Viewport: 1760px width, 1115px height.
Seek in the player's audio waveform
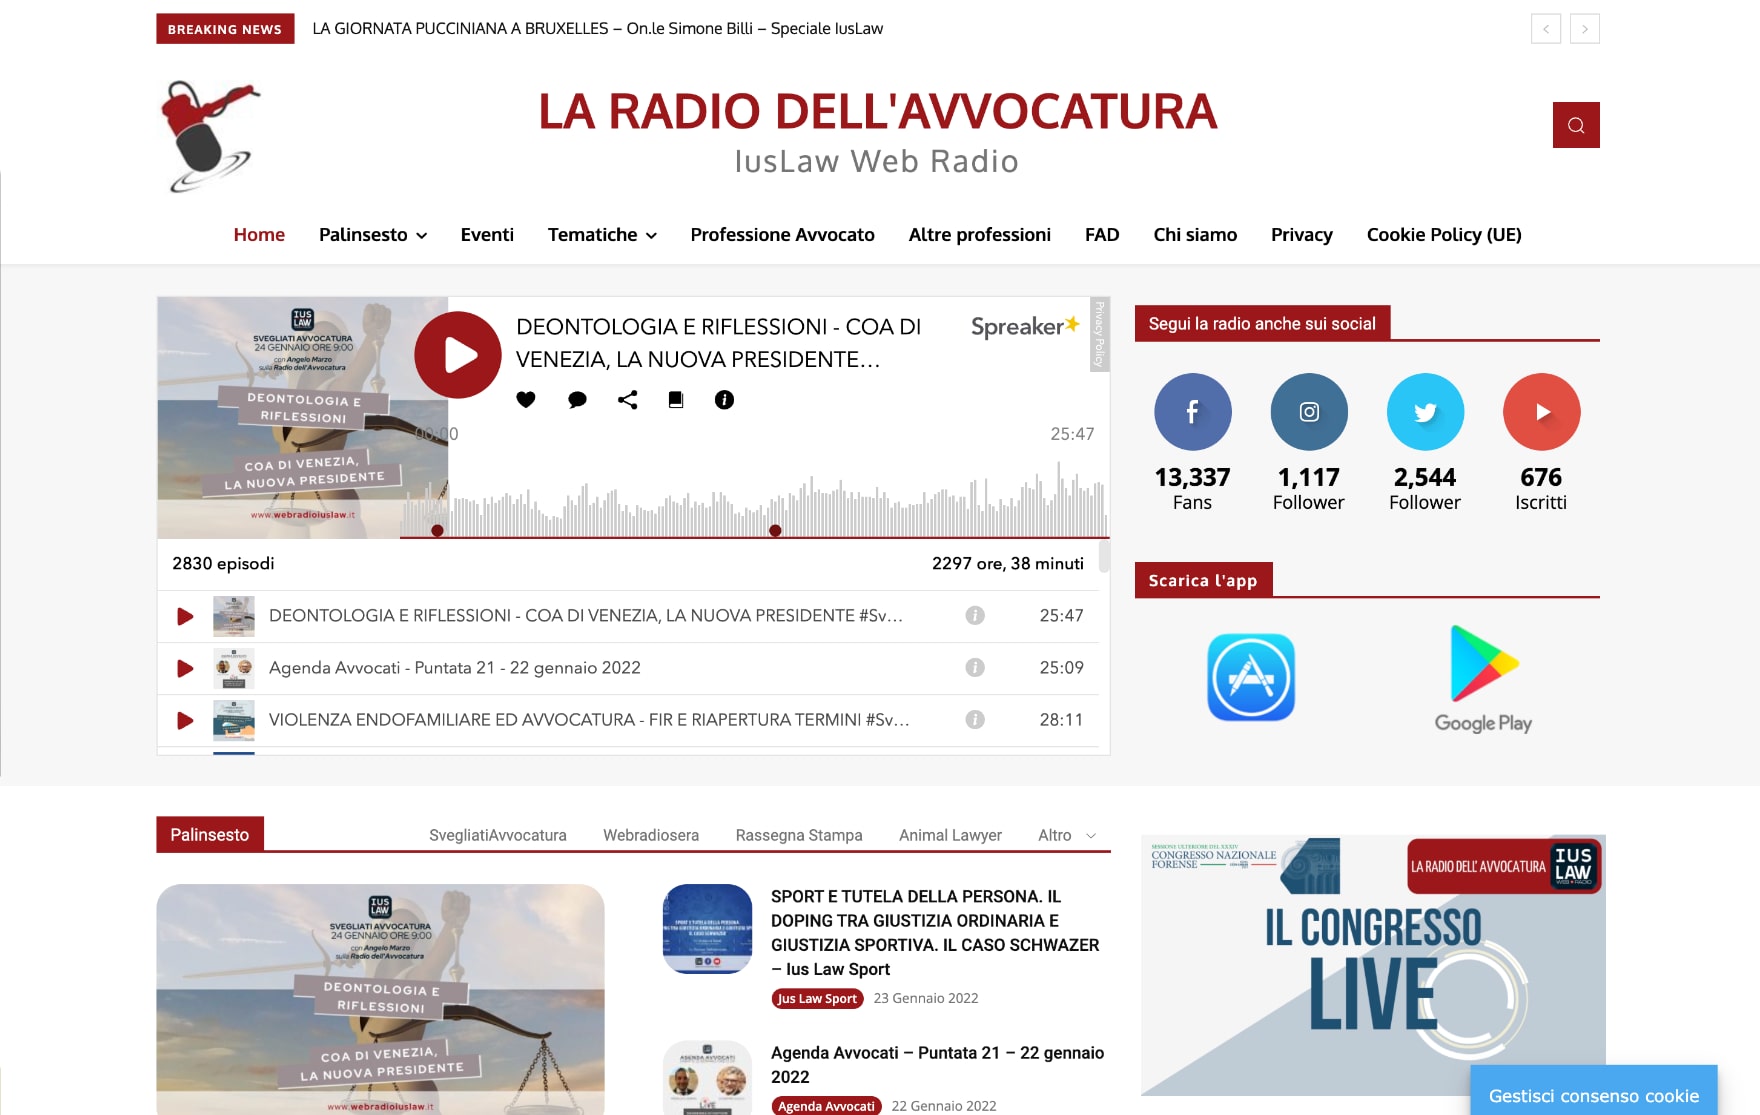click(x=754, y=500)
